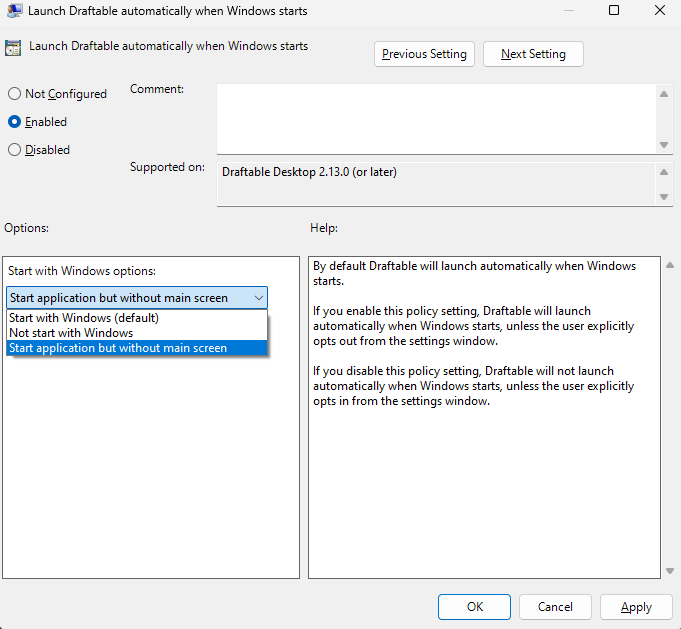Click the 'Comment:' label
Viewport: 681px width, 629px height.
tap(157, 89)
